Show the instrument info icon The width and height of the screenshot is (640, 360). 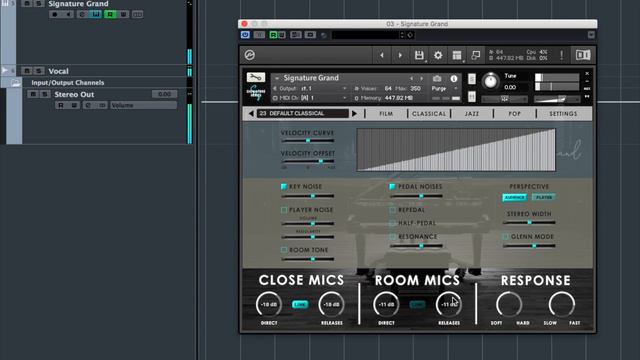coord(454,78)
